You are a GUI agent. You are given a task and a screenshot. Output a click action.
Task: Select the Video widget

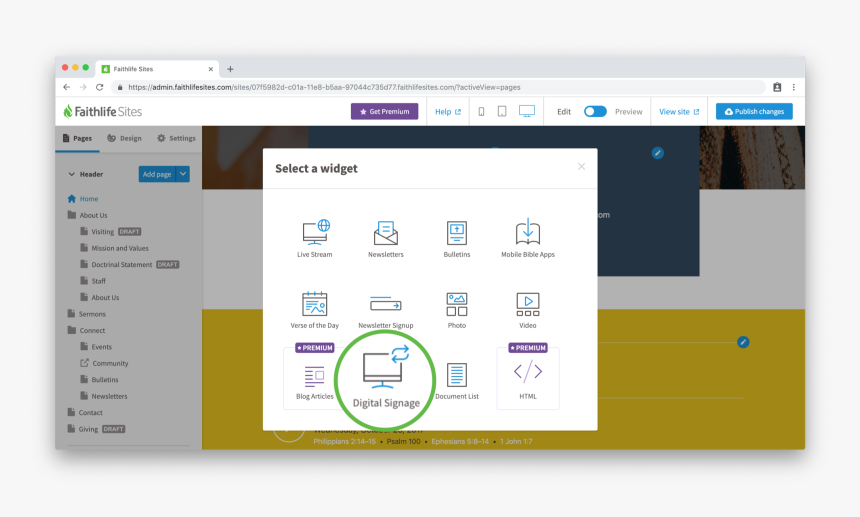(x=528, y=310)
